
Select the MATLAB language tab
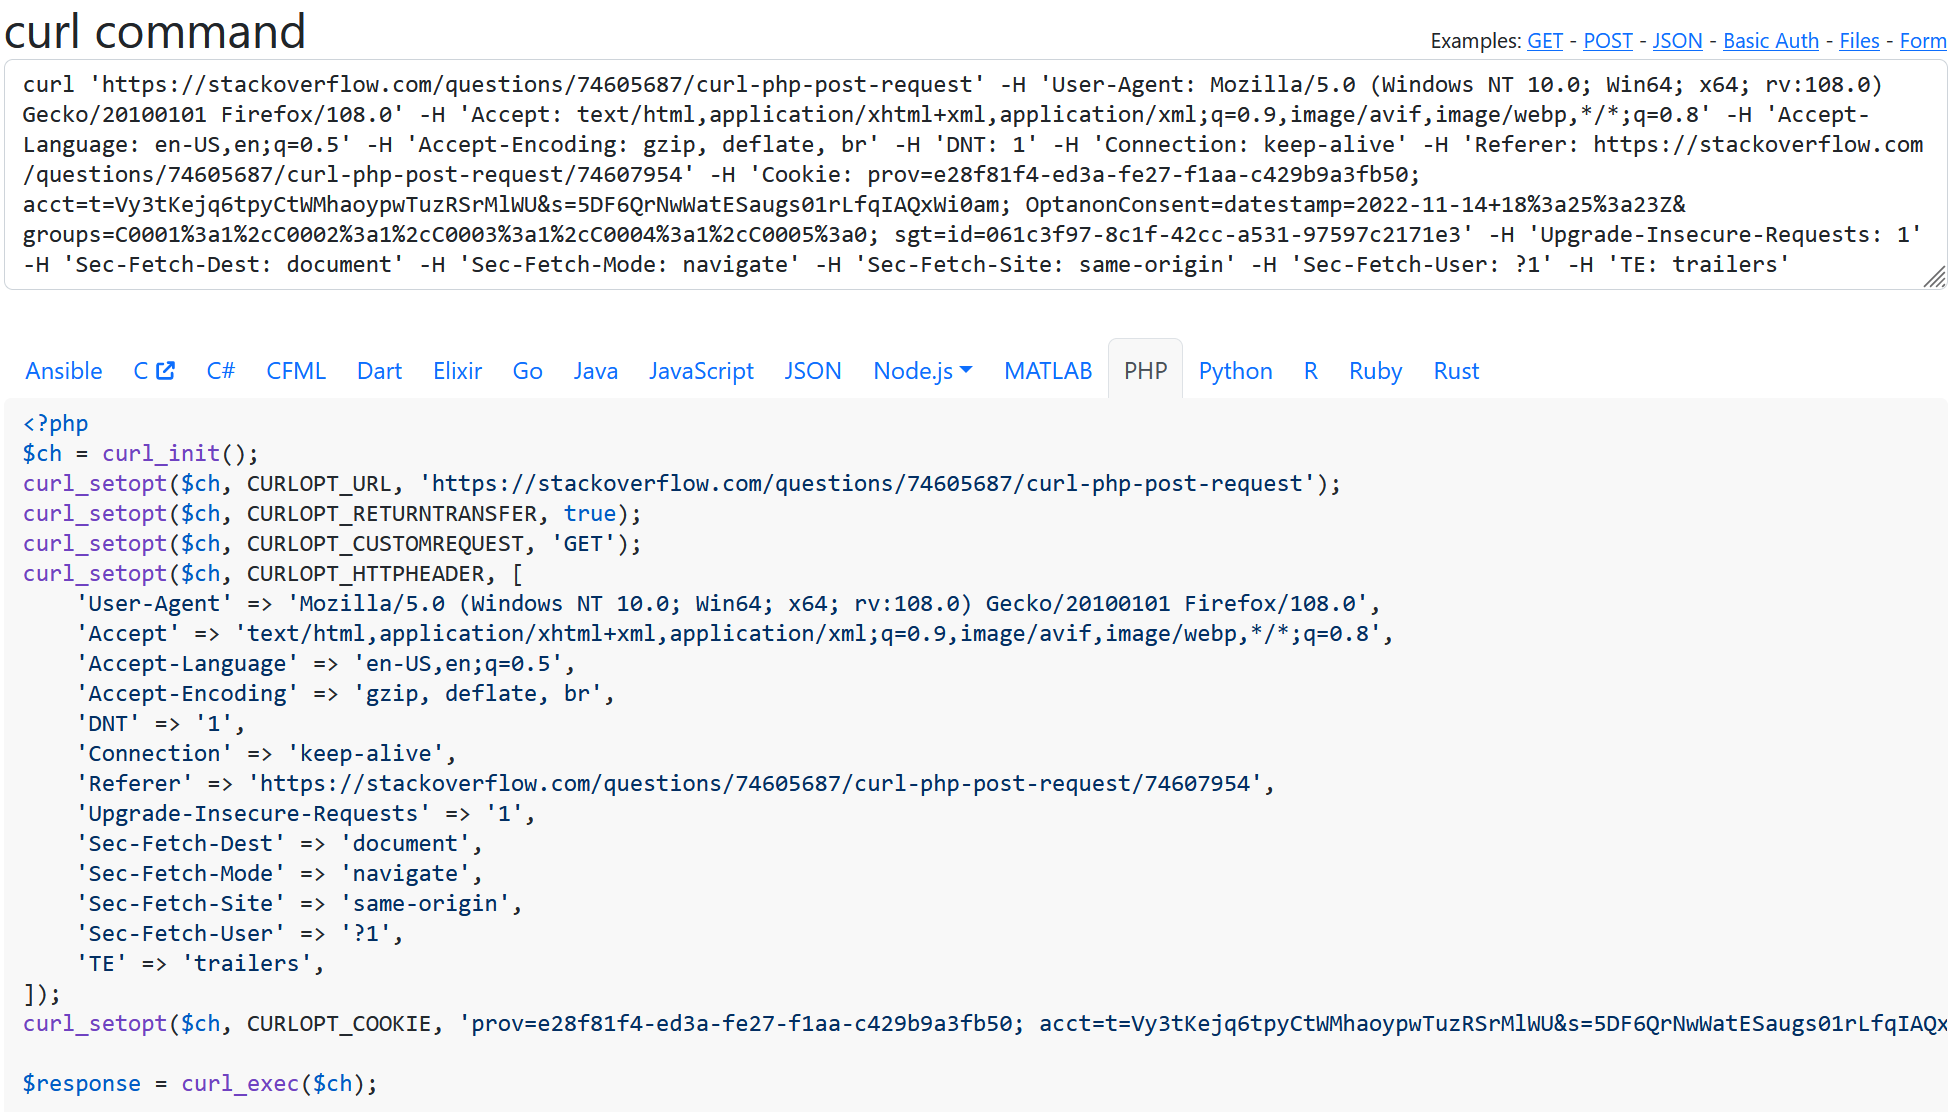coord(1048,369)
